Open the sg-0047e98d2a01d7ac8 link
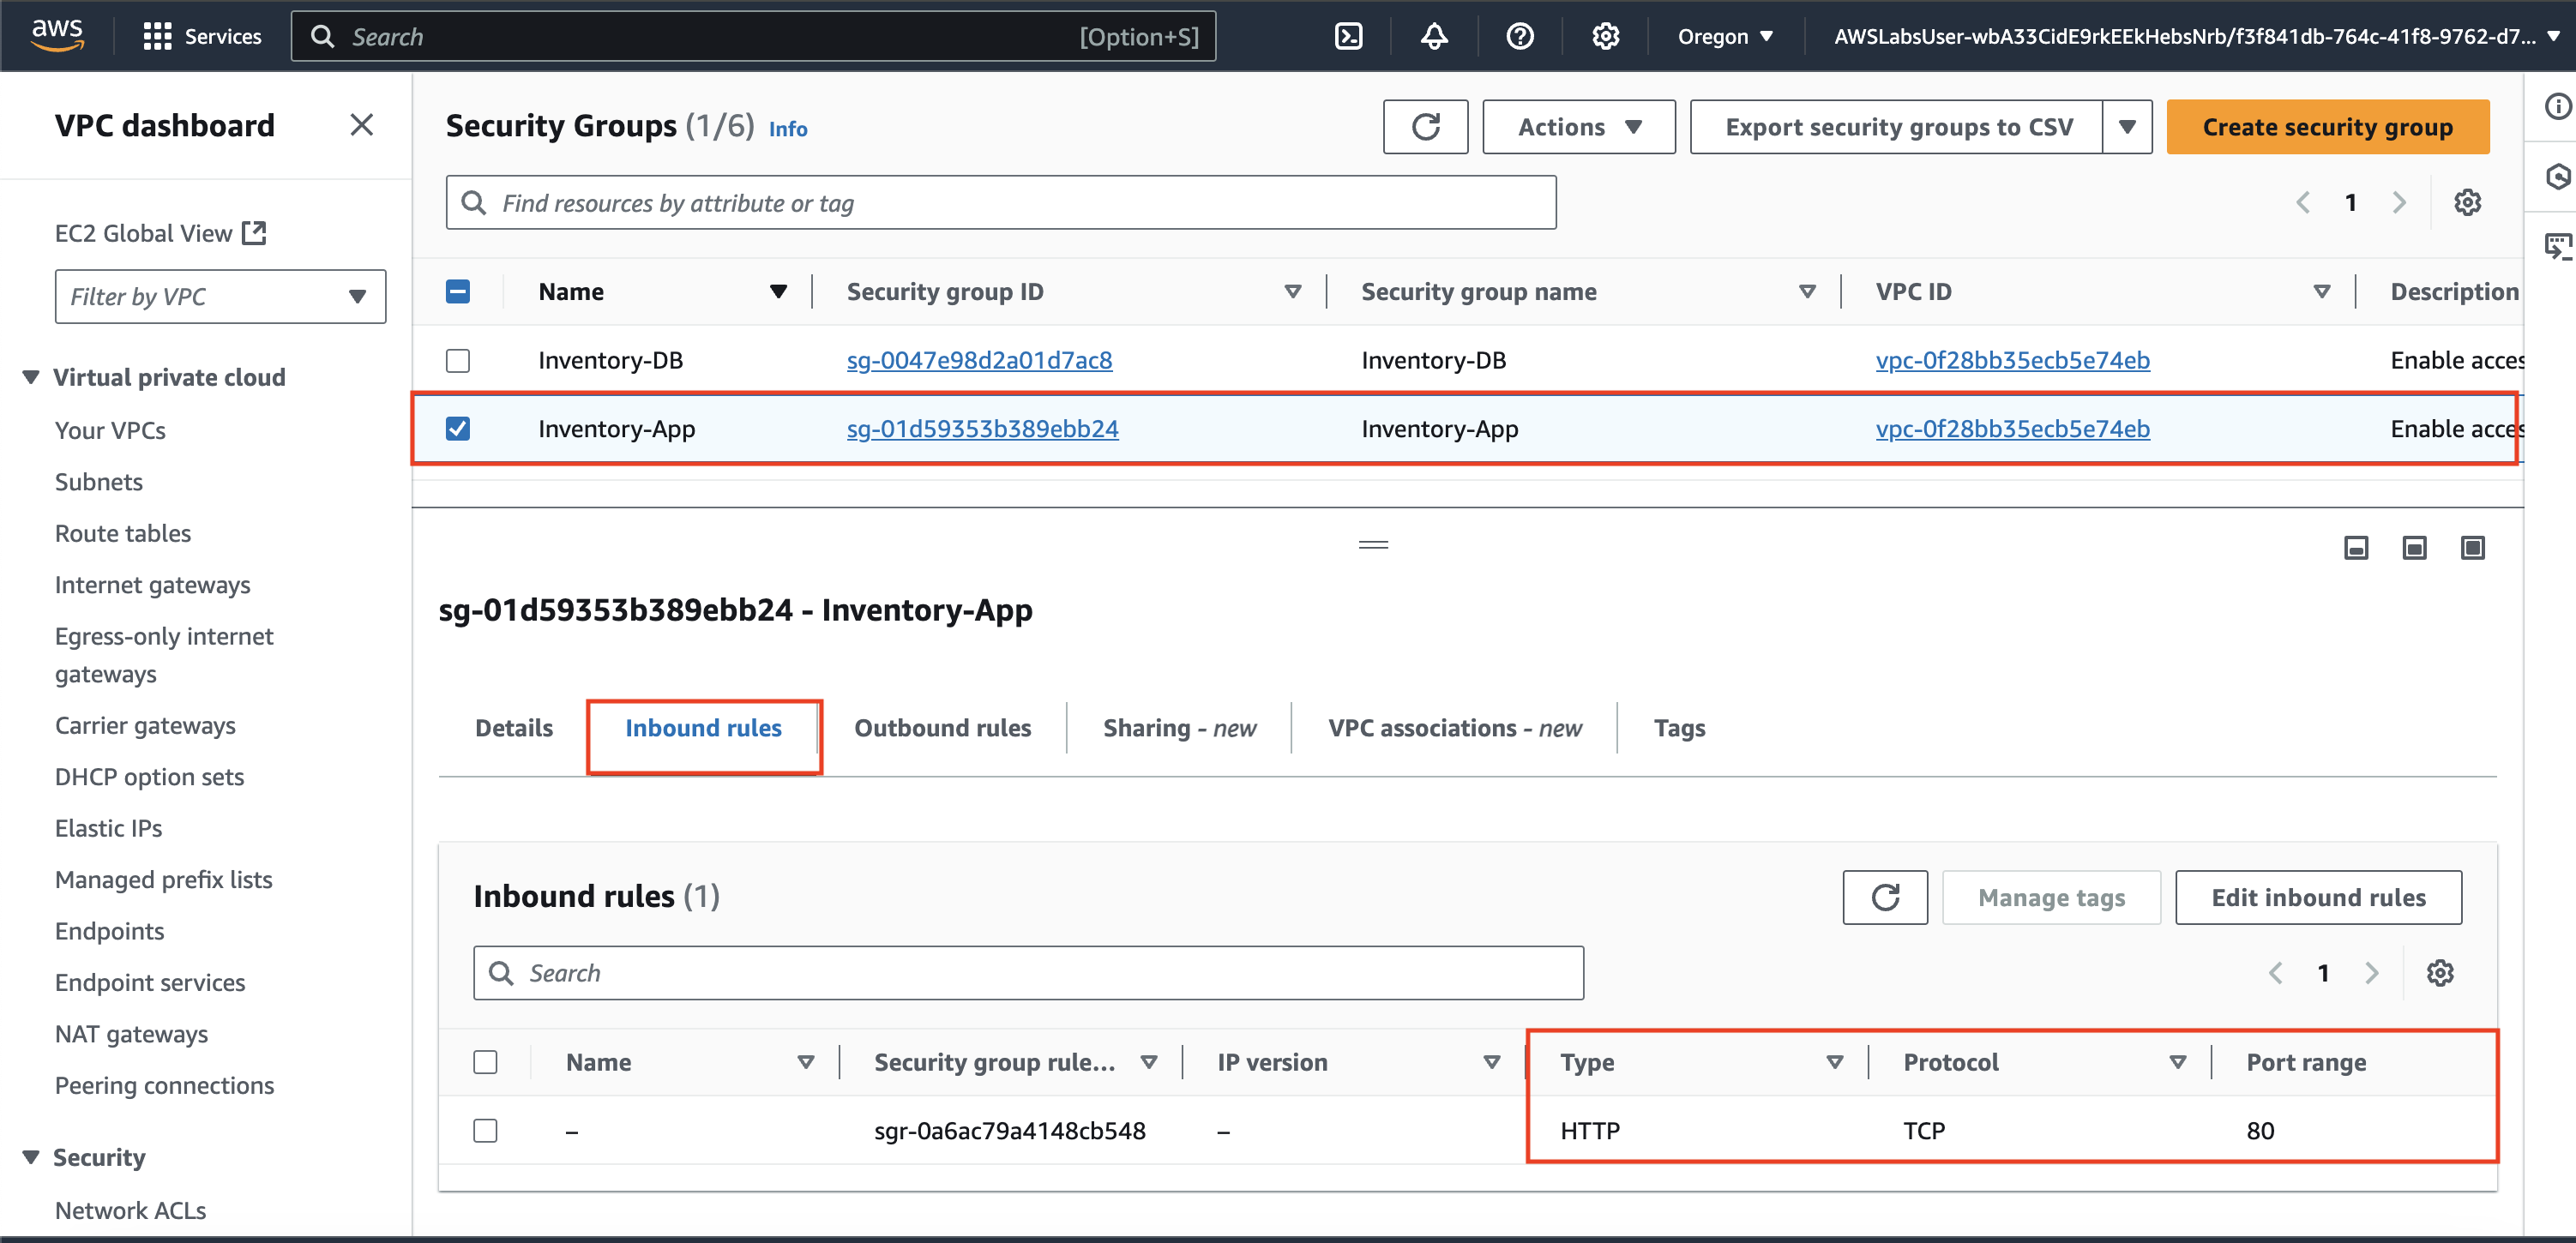 coord(979,360)
